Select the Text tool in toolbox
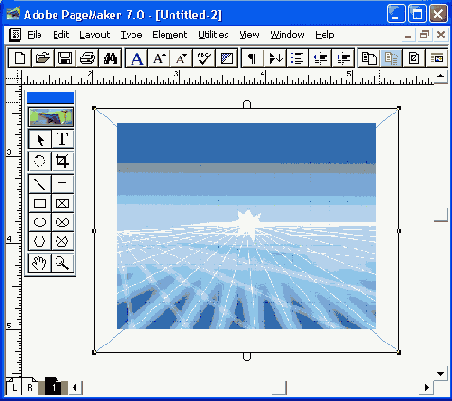The width and height of the screenshot is (452, 401). tap(63, 139)
